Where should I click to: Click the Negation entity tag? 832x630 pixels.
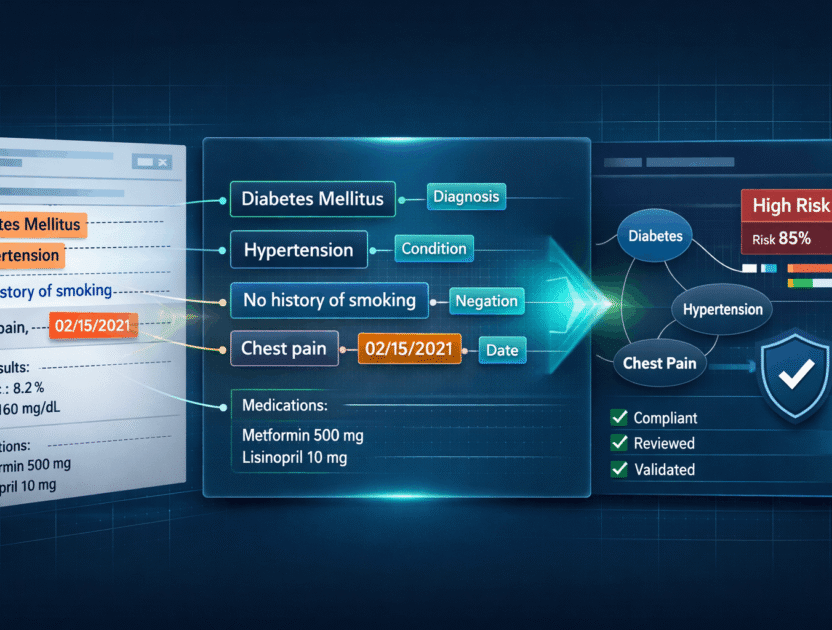point(486,299)
